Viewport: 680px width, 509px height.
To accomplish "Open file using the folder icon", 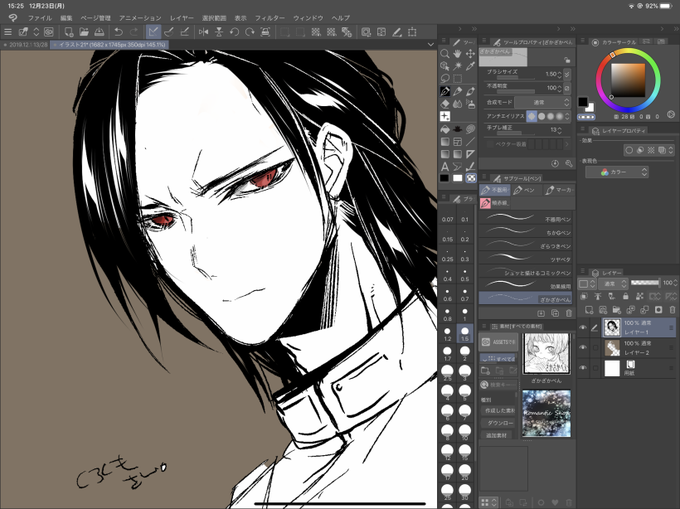I will pos(84,32).
